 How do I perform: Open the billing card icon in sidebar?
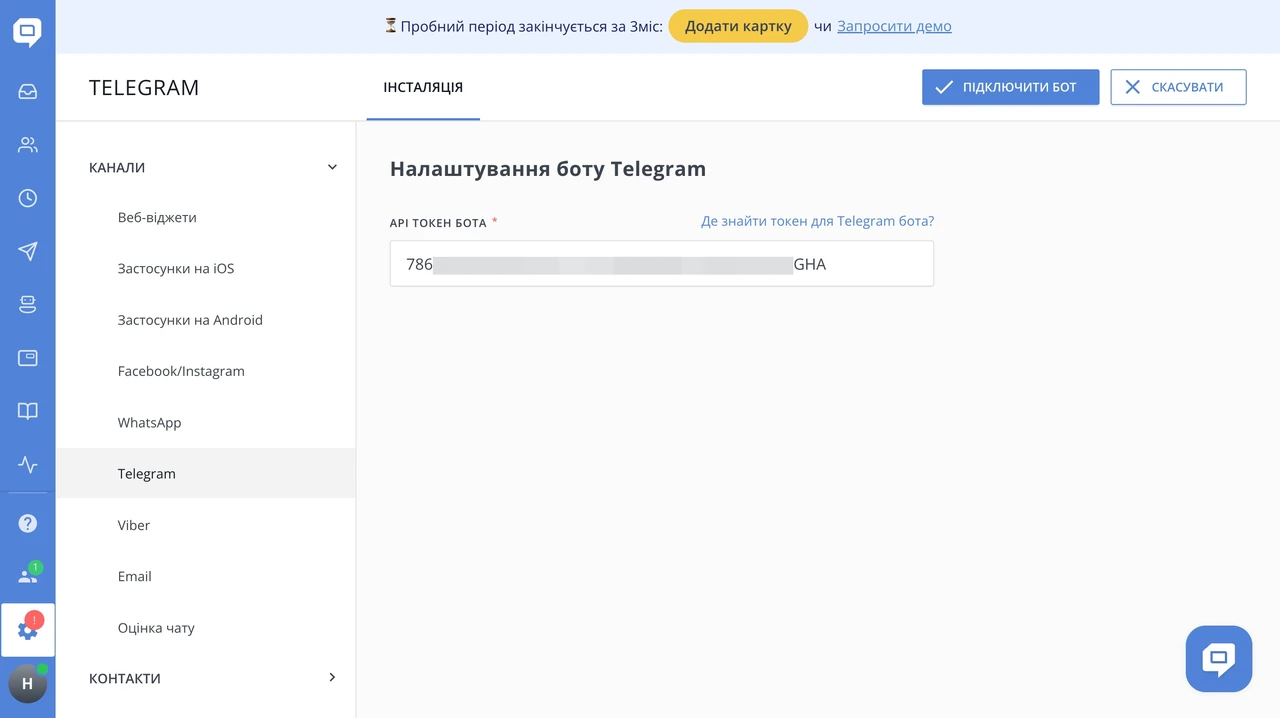(28, 358)
